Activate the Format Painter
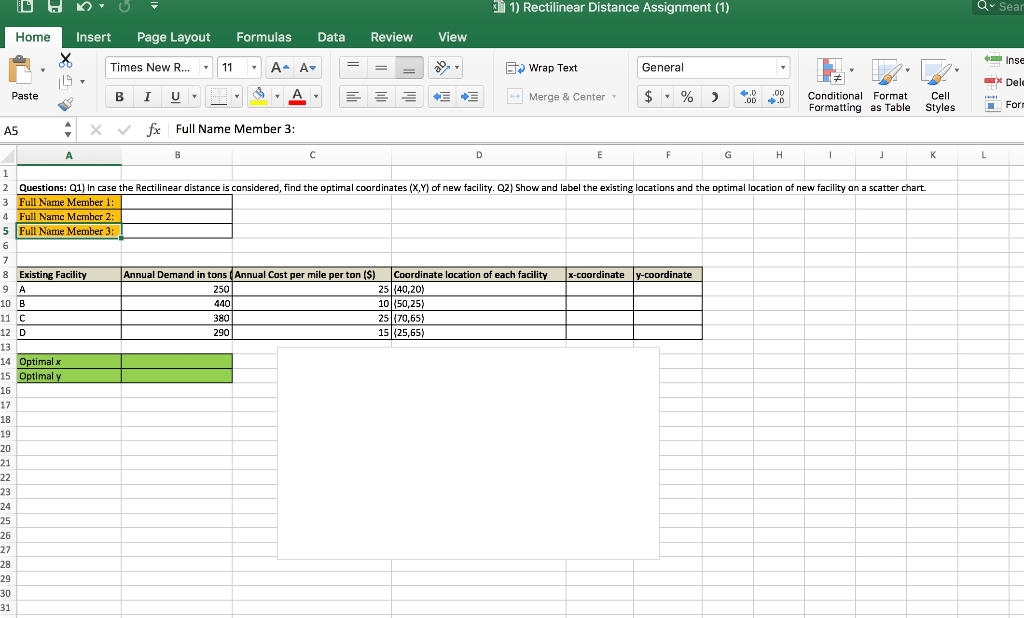The image size is (1024, 618). (66, 103)
